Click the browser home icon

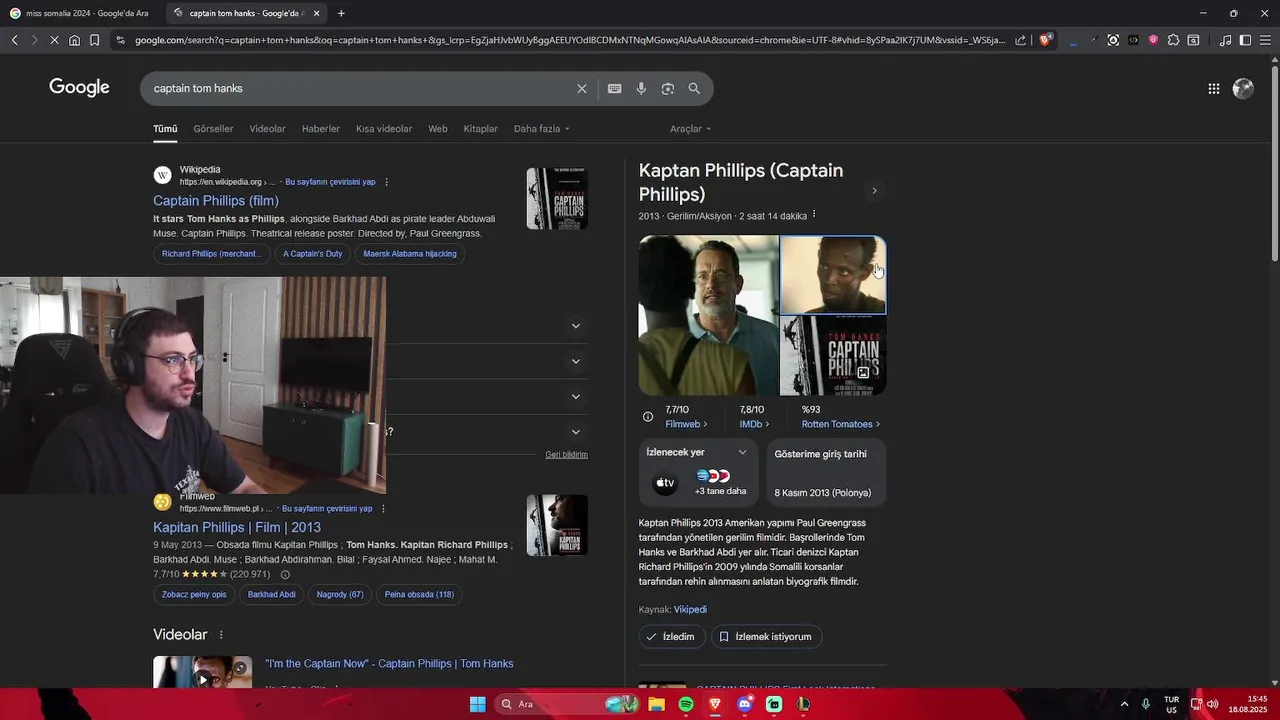click(x=74, y=40)
